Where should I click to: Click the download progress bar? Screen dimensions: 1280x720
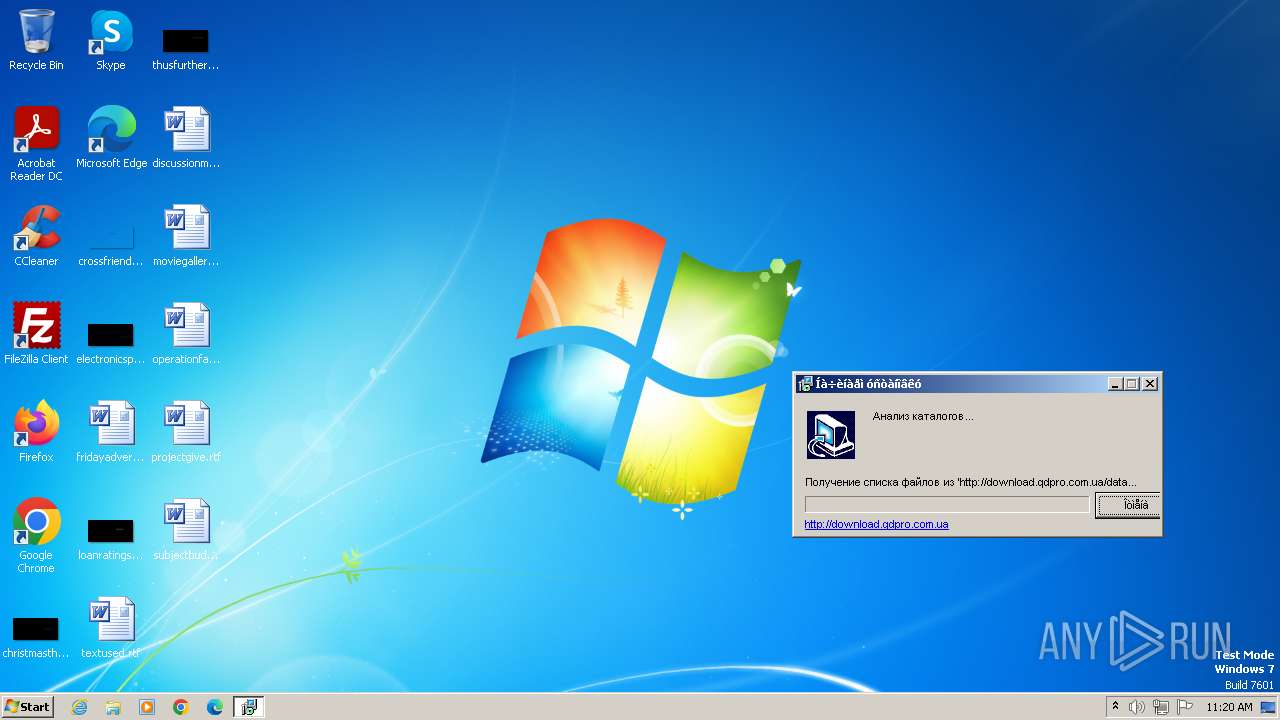947,505
